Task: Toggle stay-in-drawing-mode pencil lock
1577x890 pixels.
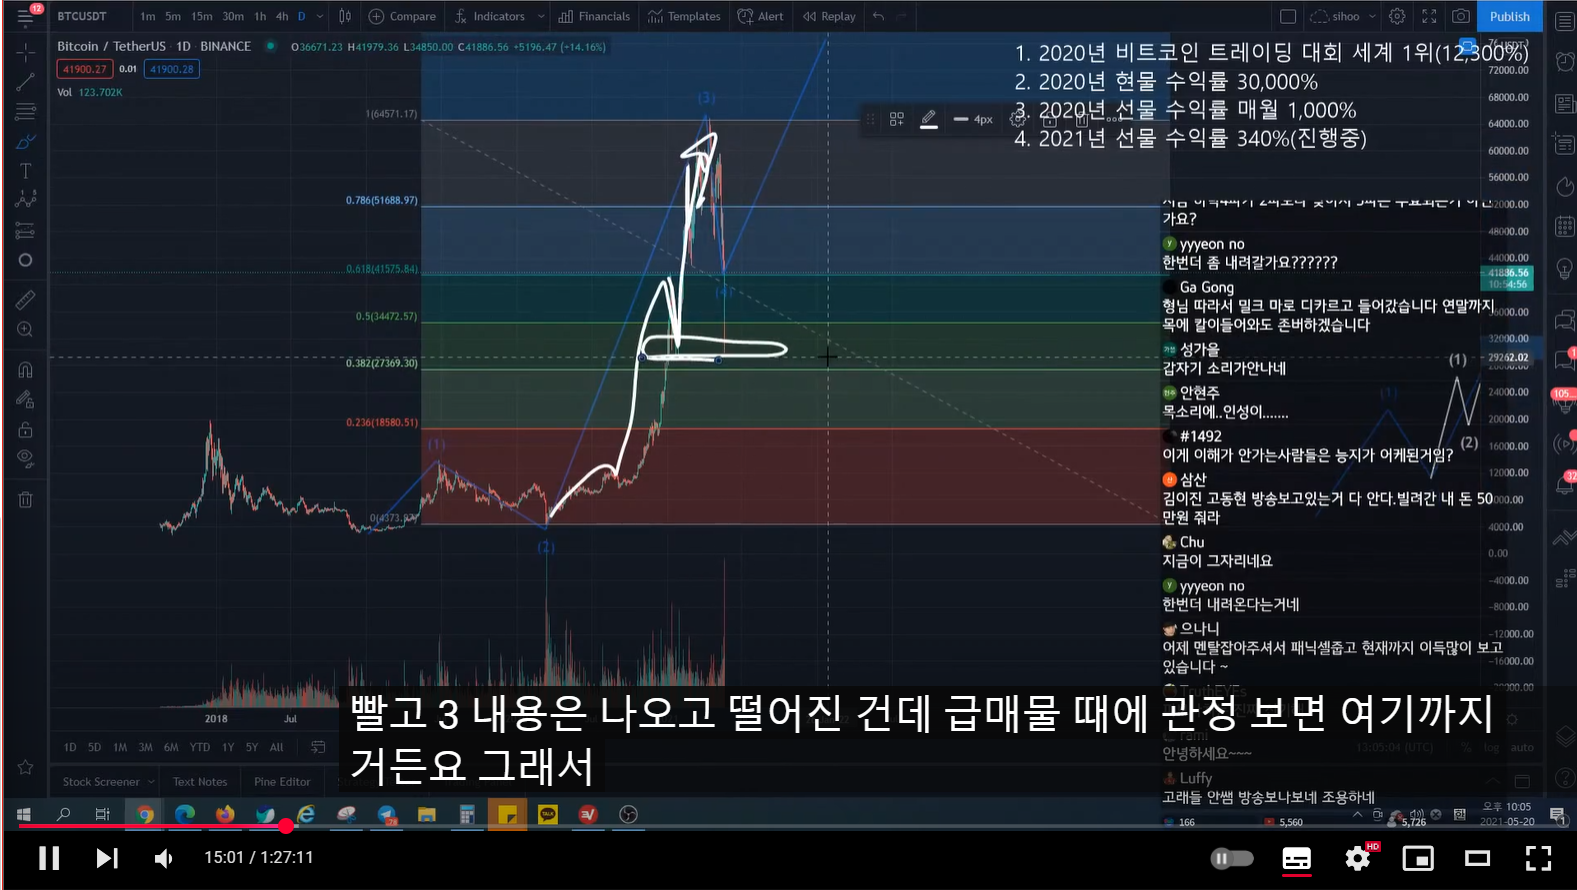Action: [x=26, y=399]
